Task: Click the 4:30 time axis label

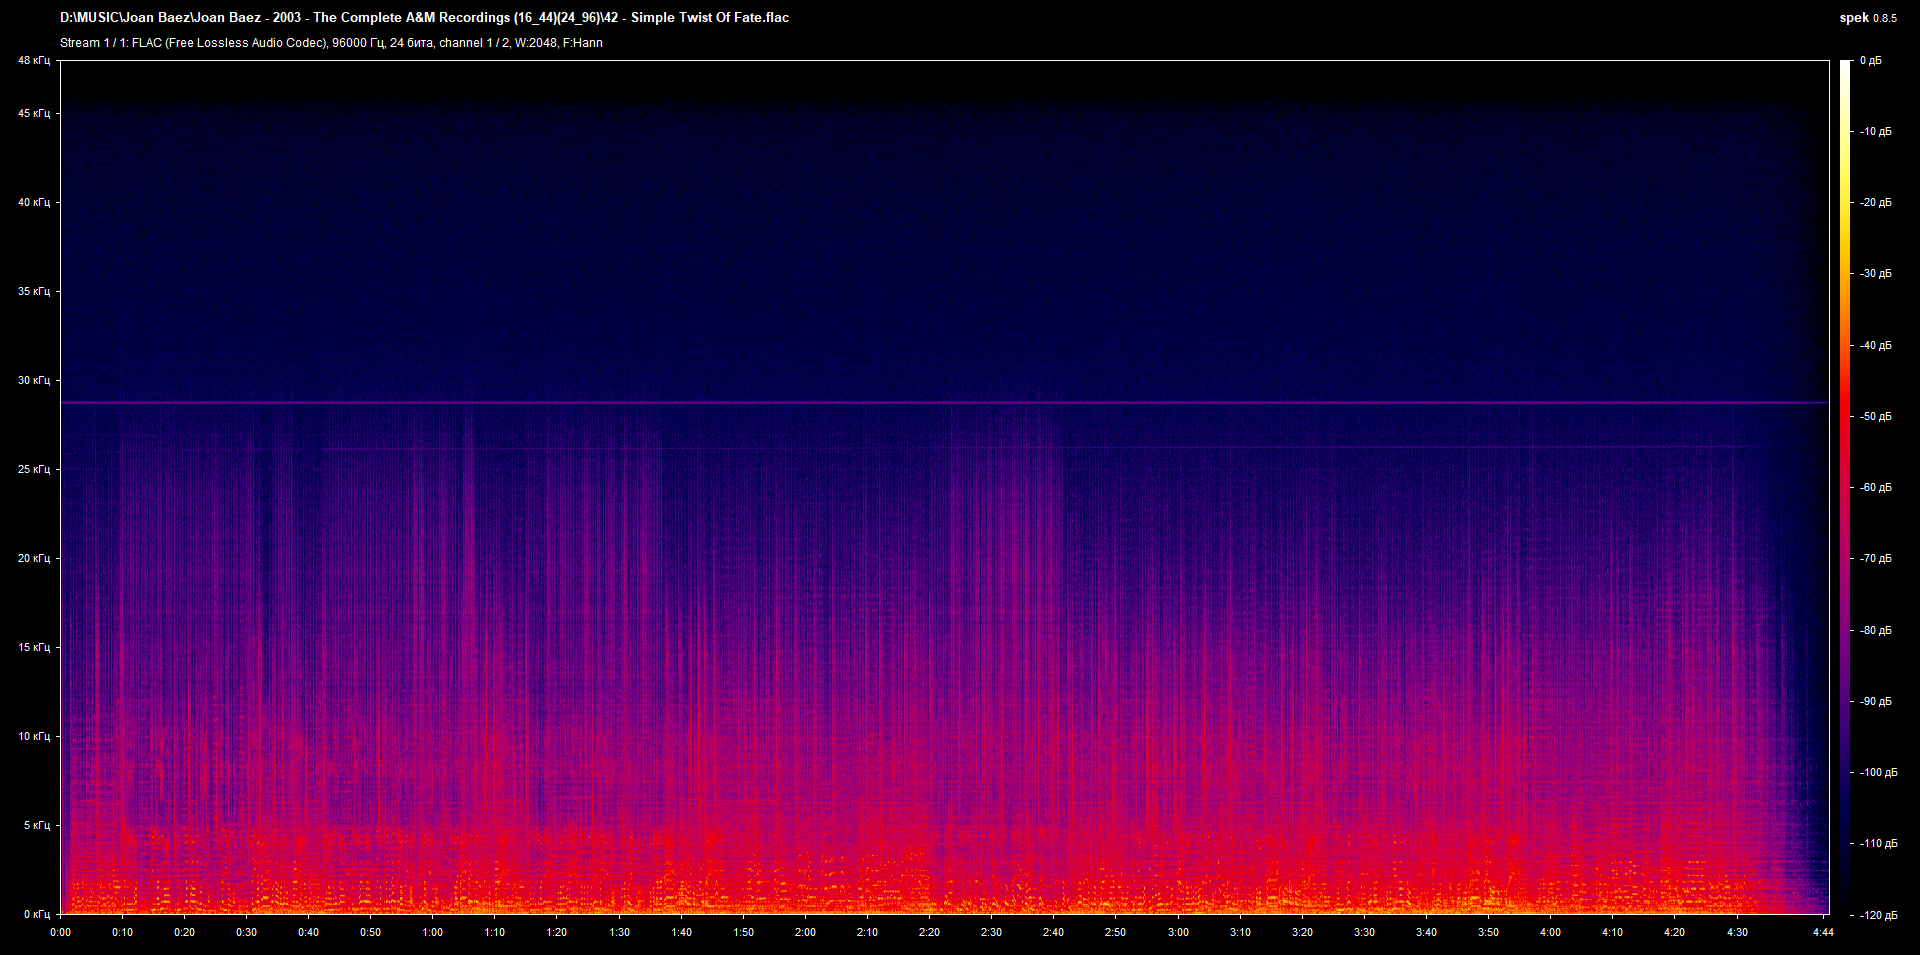Action: point(1738,933)
